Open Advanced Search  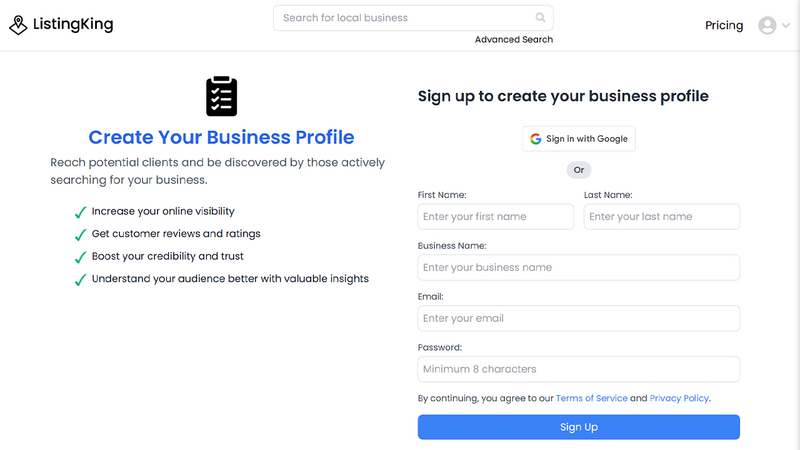[x=514, y=39]
